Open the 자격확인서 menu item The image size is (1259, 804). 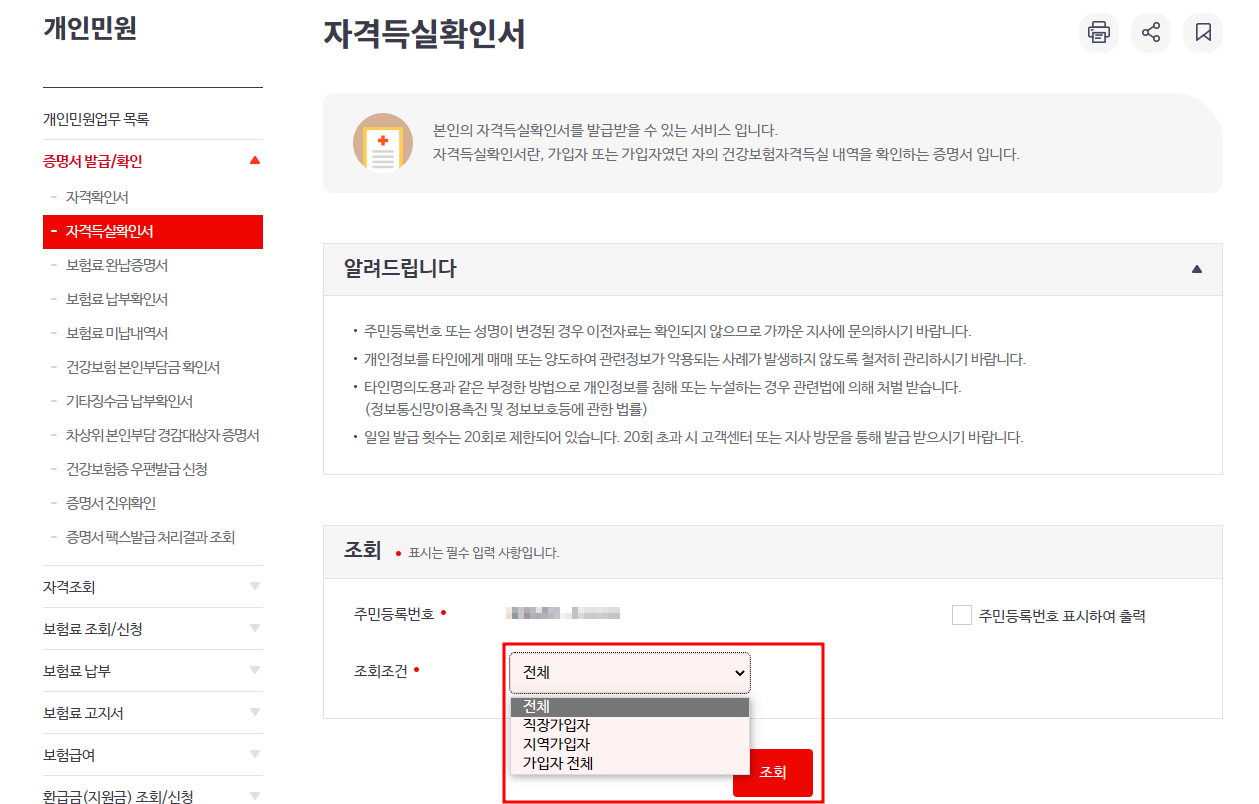pos(97,198)
